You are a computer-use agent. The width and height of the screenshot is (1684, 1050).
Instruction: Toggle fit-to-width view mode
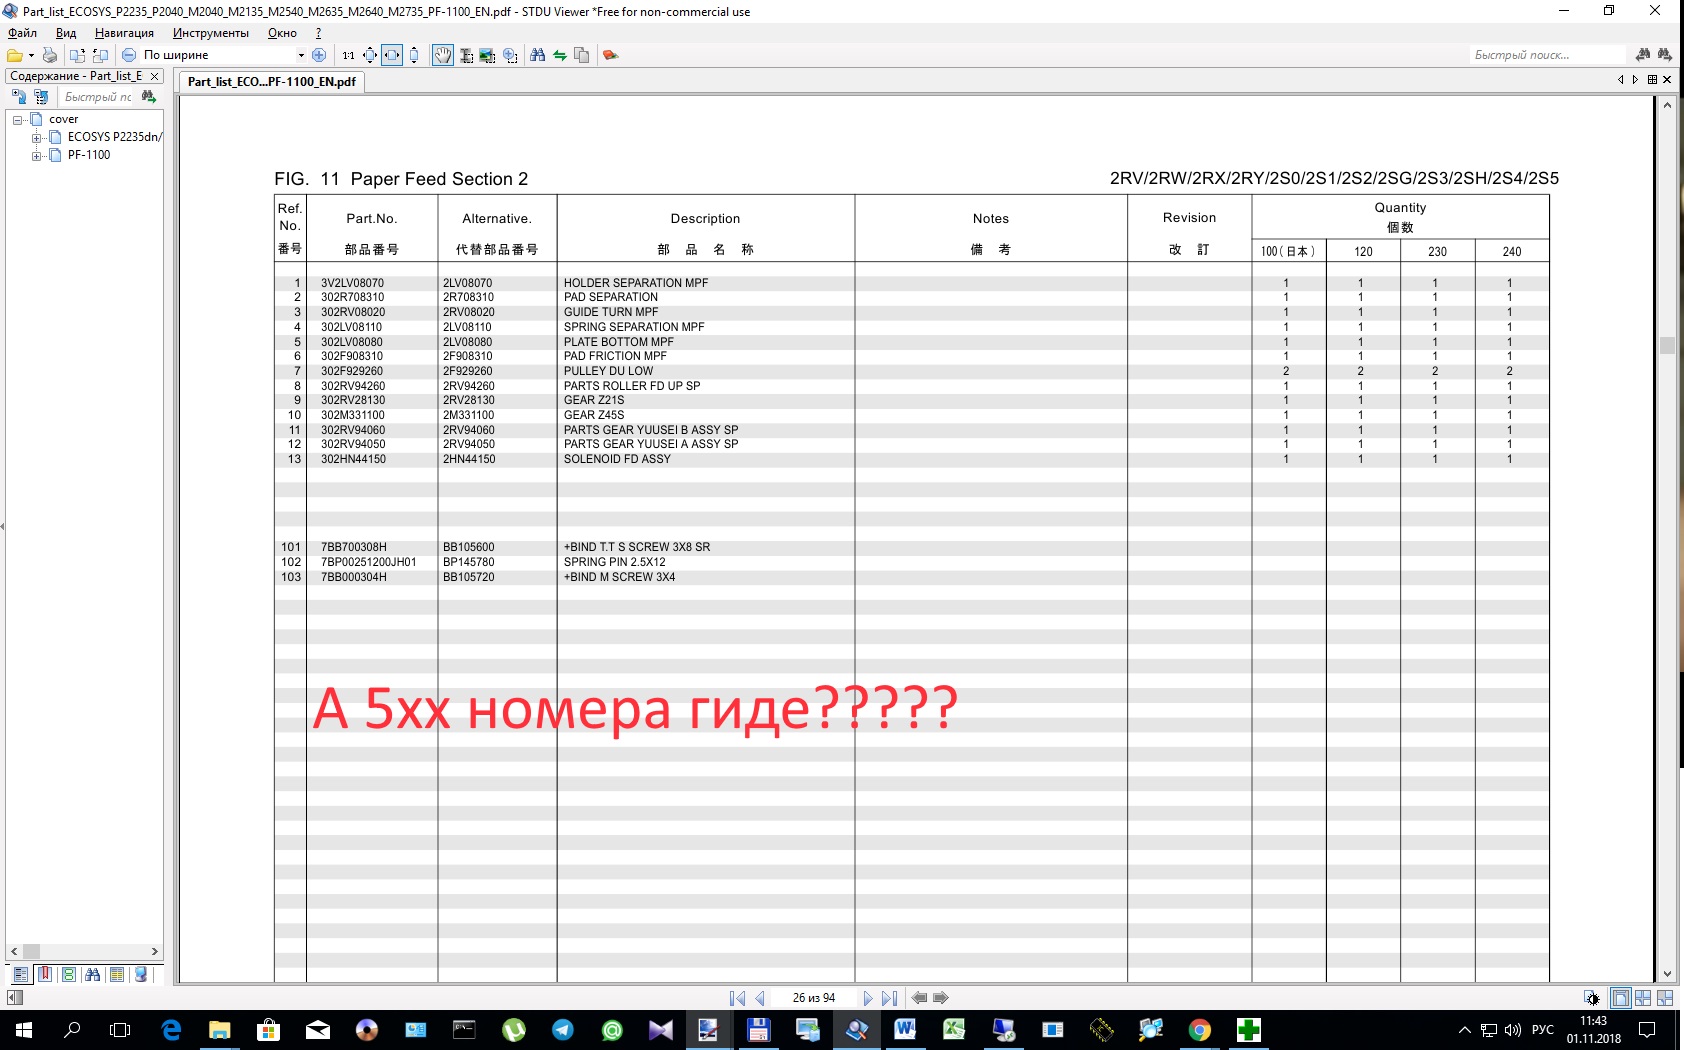[392, 55]
